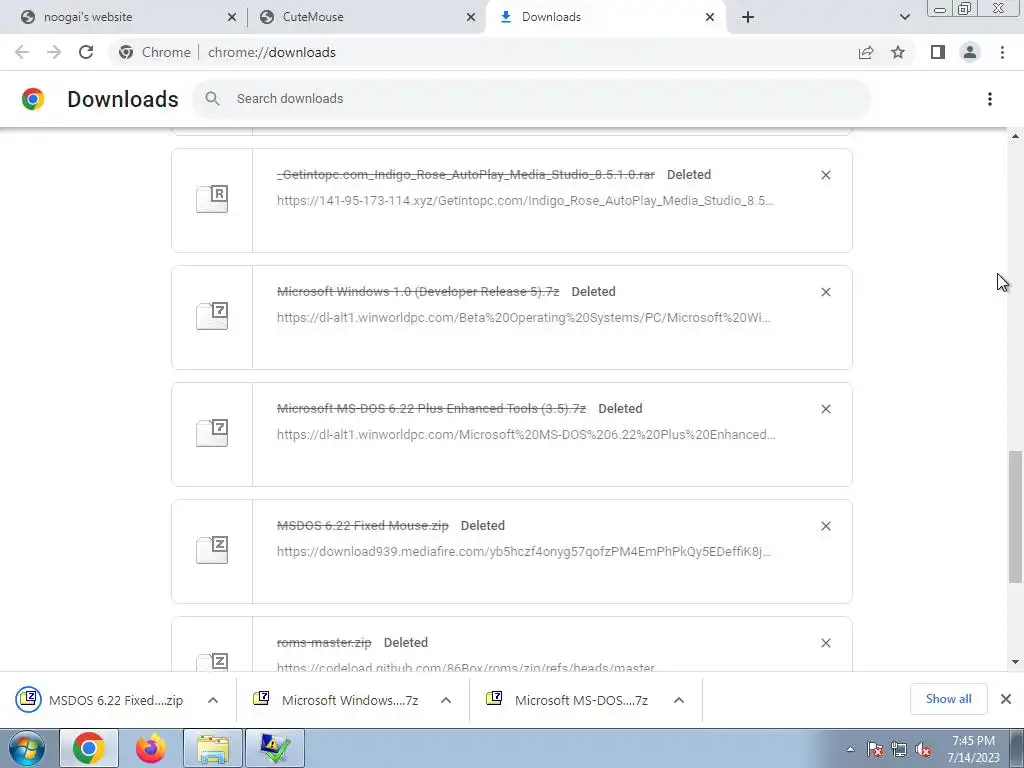Go back to previous page
This screenshot has width=1024, height=768.
coord(22,52)
